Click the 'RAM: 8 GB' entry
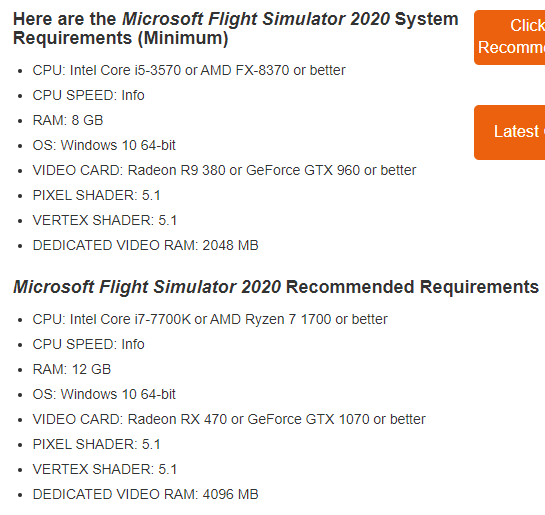Screen dimensions: 545x515 coord(68,120)
